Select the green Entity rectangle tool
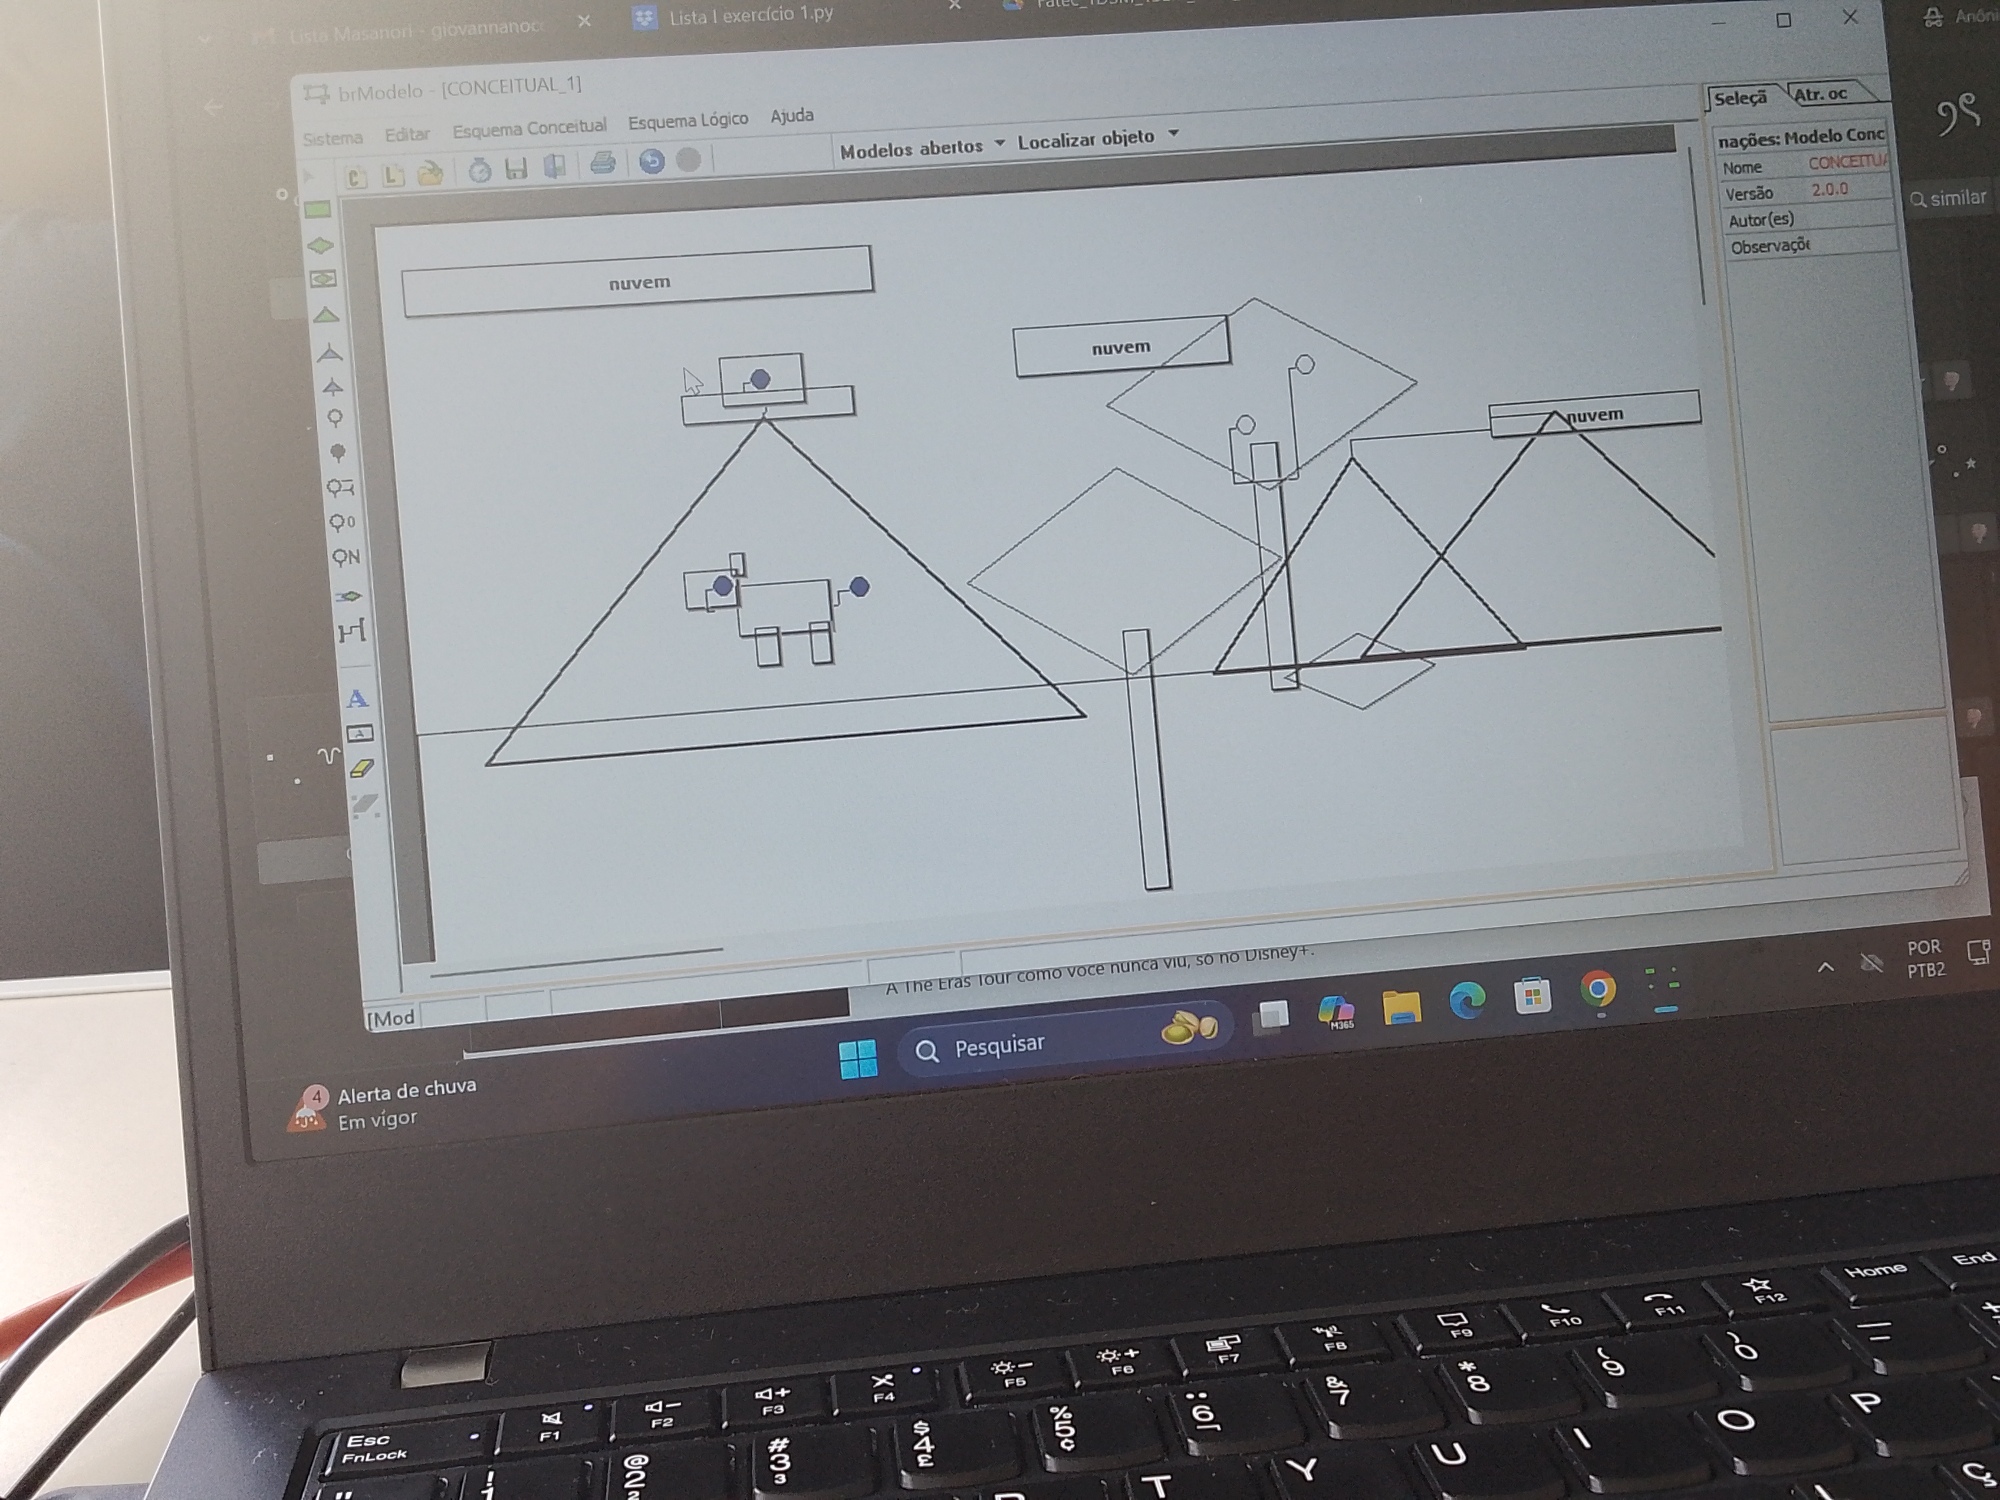This screenshot has height=1500, width=2000. coord(317,210)
